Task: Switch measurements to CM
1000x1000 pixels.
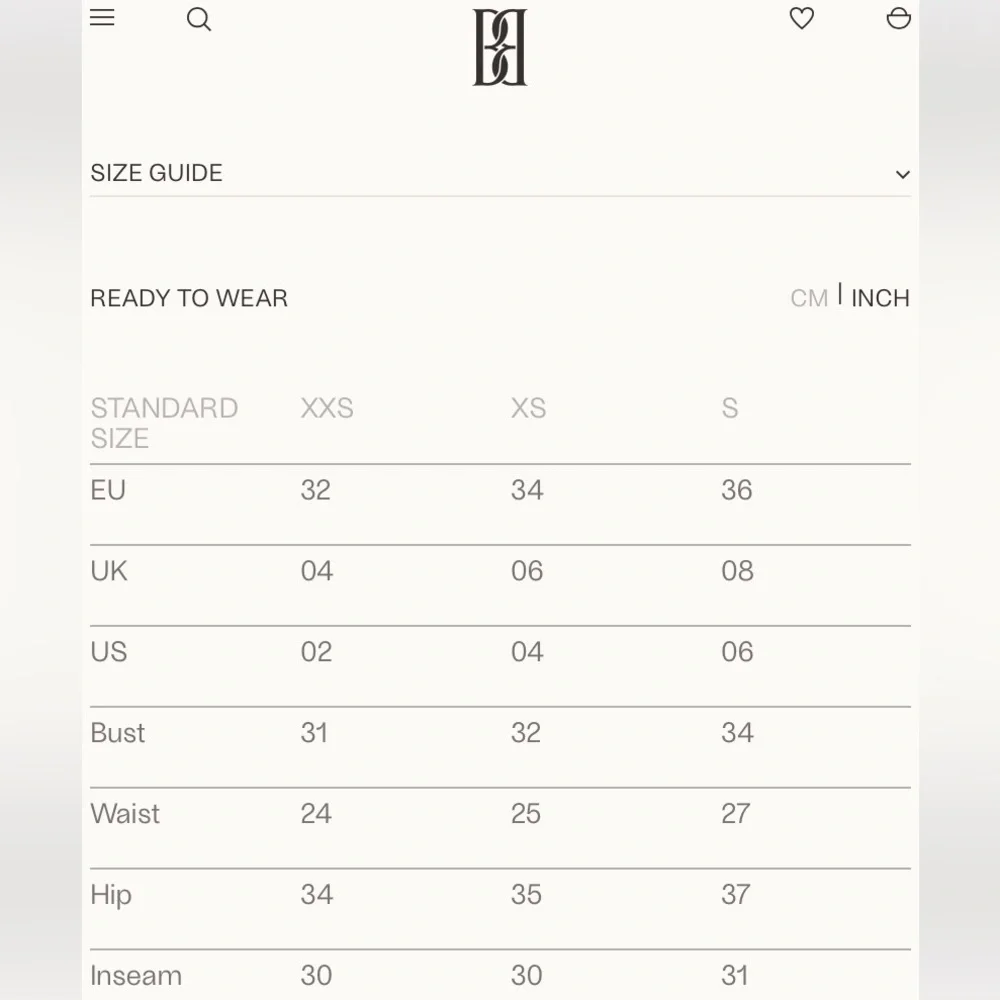Action: 808,298
